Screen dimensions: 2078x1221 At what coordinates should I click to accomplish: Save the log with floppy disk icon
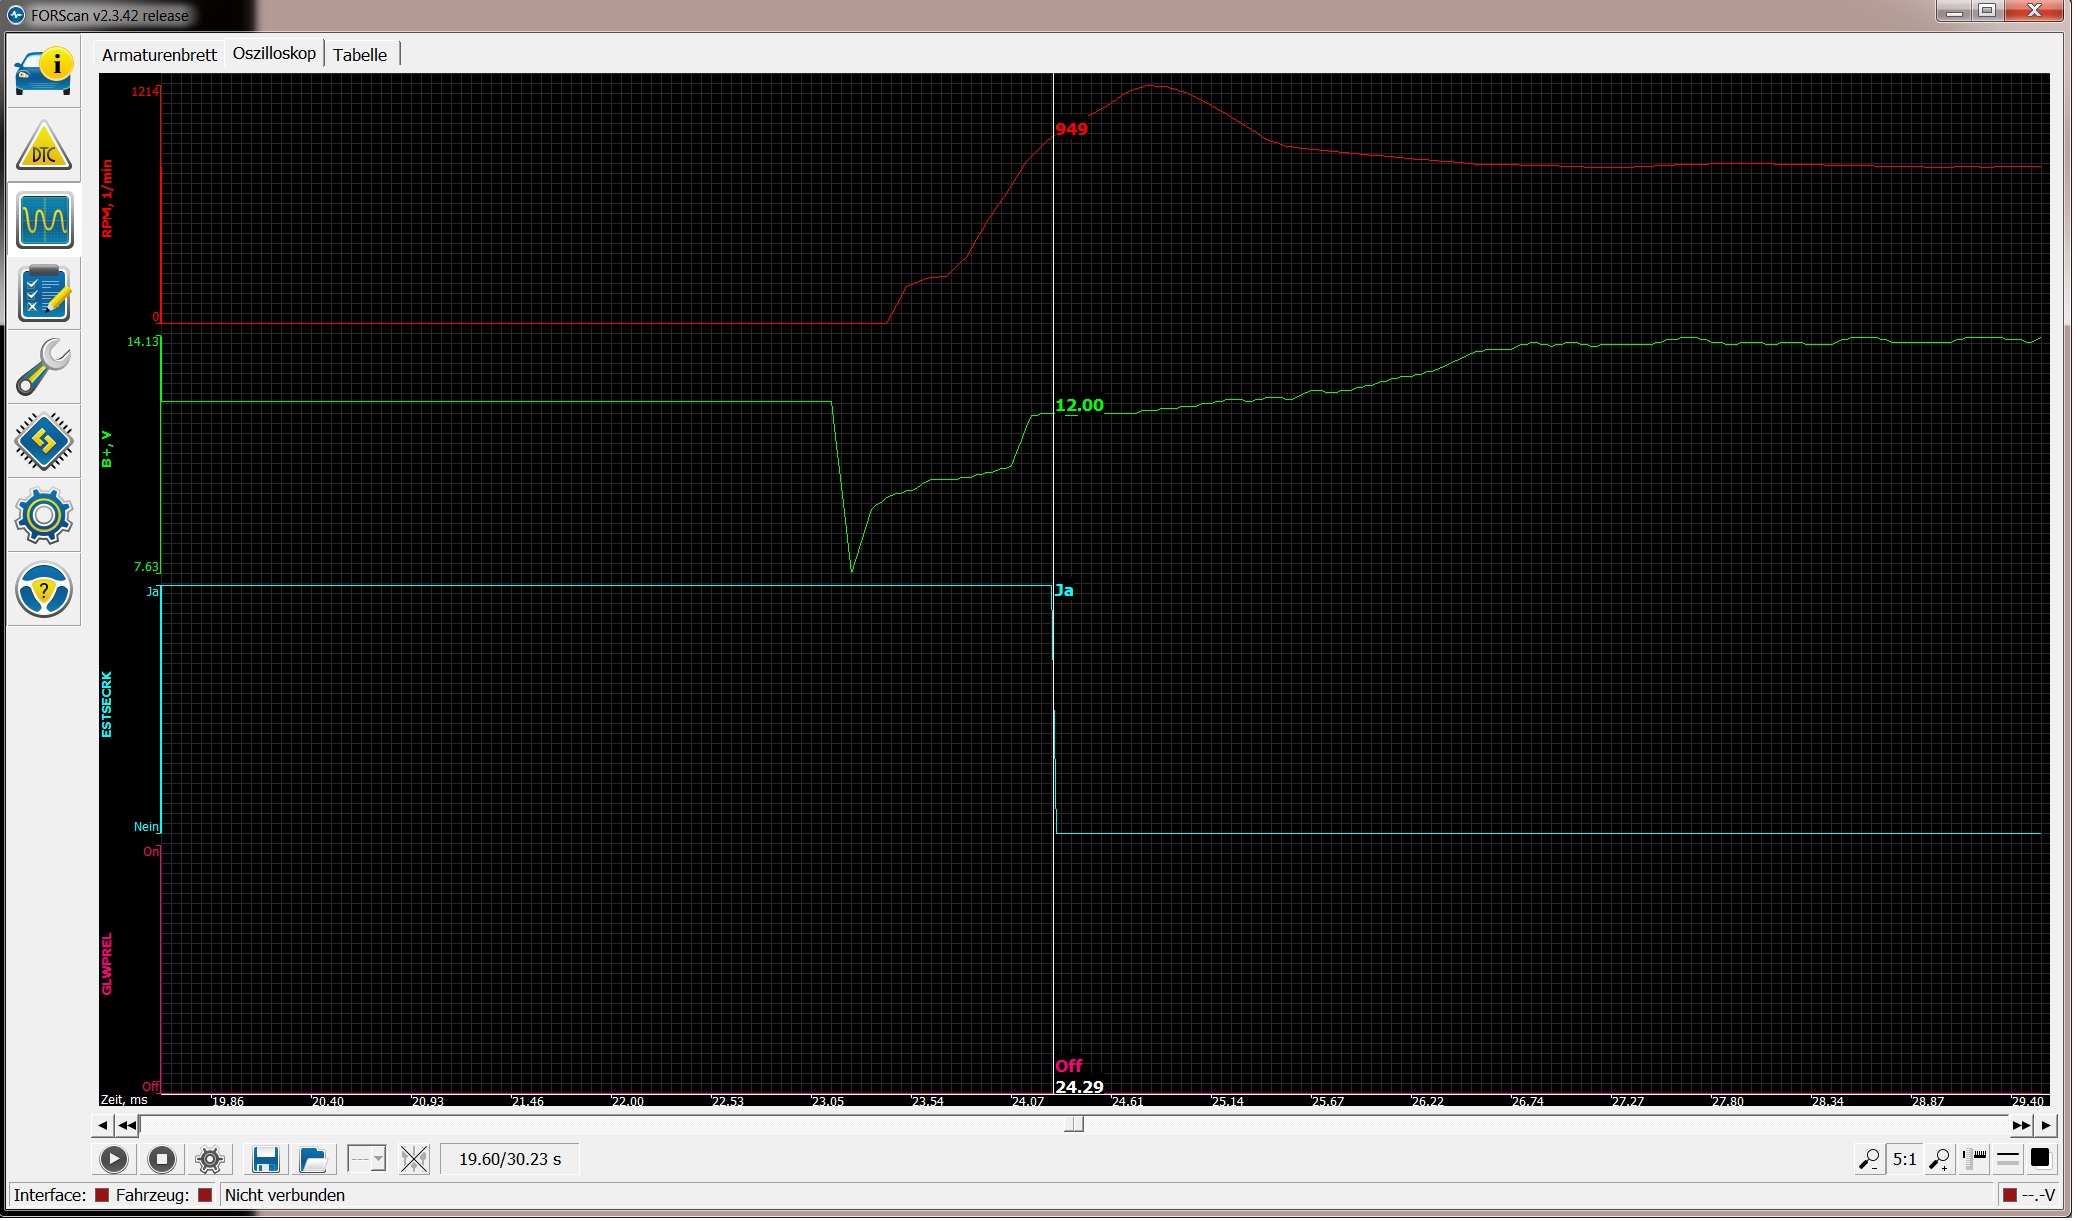coord(265,1160)
